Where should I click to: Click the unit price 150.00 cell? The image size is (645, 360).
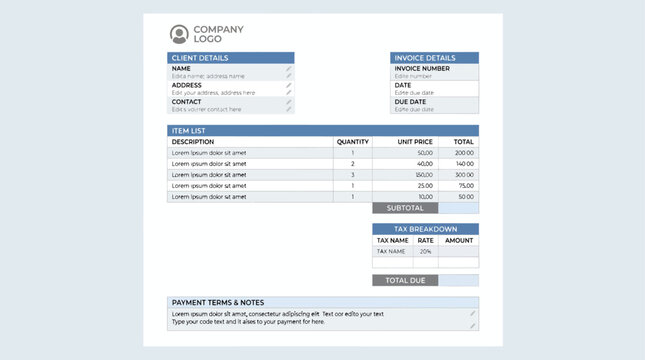coord(406,175)
